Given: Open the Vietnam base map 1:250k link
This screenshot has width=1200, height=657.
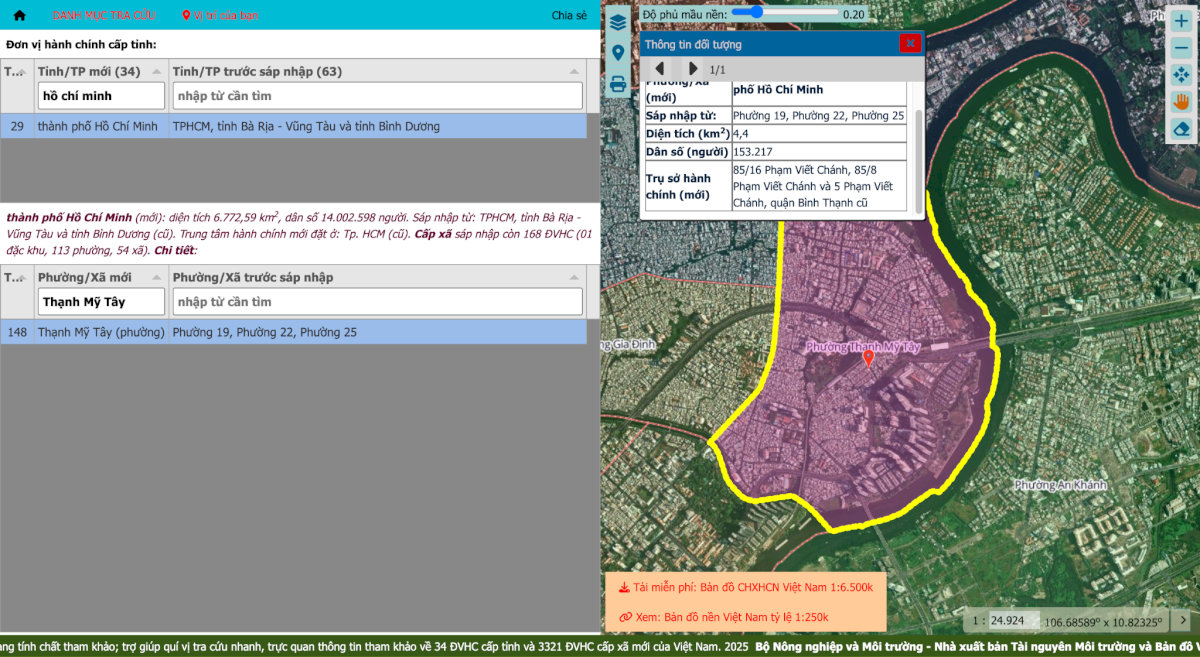Looking at the screenshot, I should (x=730, y=617).
